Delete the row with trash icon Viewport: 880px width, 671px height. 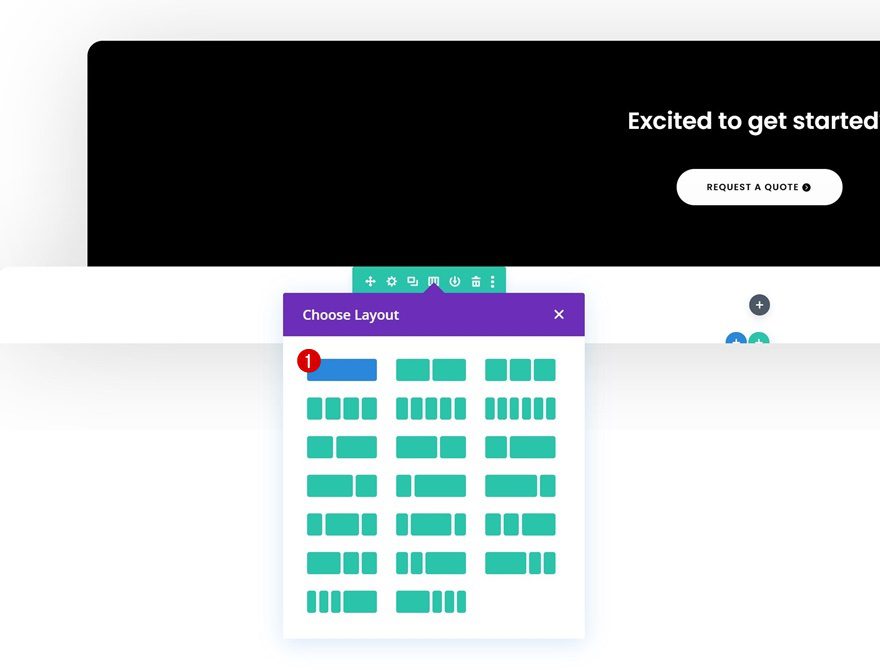click(x=475, y=282)
